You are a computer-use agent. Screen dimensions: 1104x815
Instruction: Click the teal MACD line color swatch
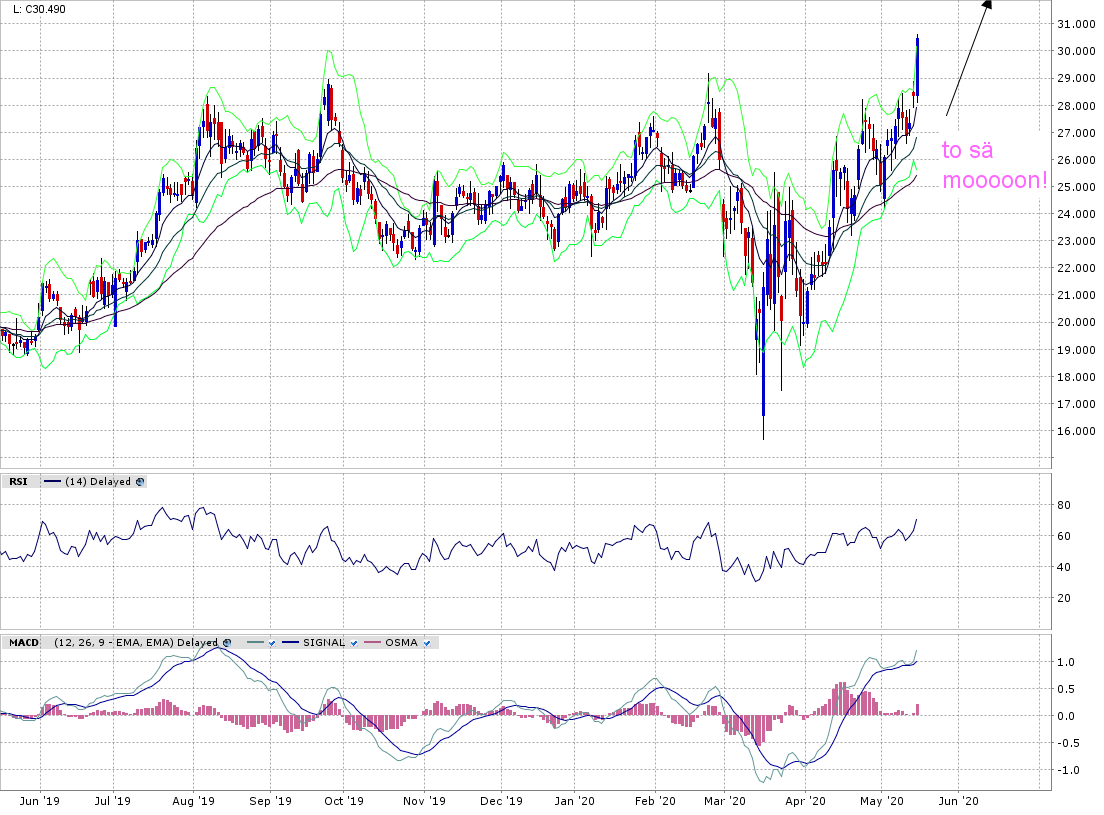coord(252,642)
